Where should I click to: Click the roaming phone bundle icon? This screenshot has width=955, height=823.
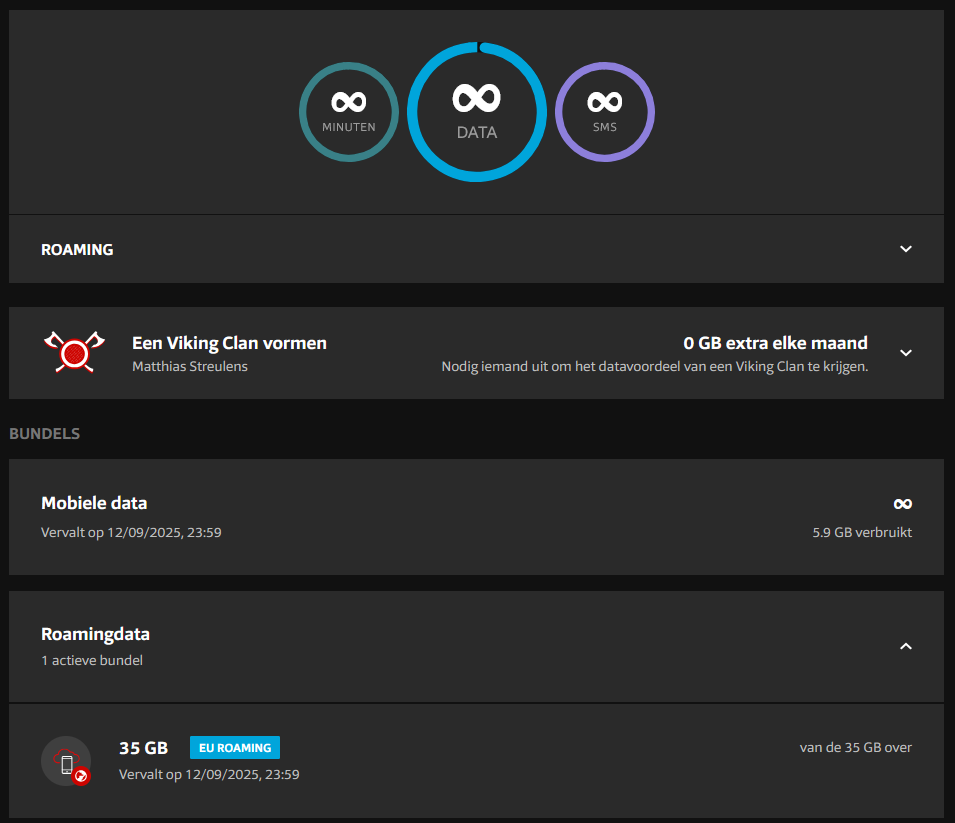[x=66, y=761]
